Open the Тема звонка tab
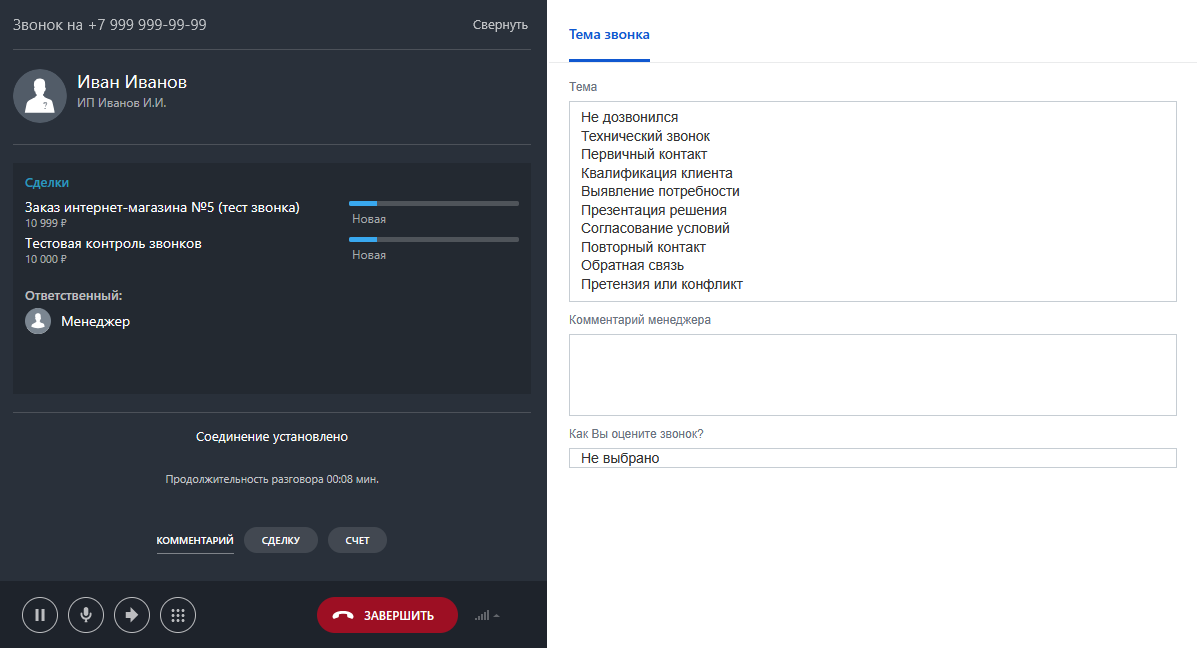 coord(609,34)
